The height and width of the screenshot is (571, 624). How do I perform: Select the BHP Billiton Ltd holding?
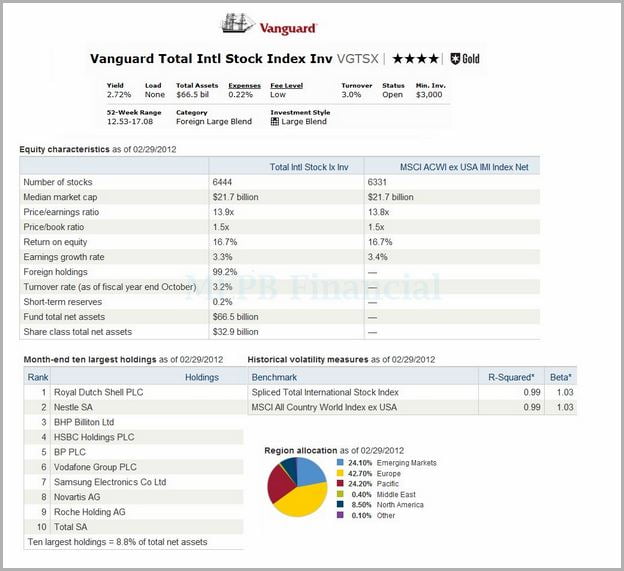pos(84,422)
